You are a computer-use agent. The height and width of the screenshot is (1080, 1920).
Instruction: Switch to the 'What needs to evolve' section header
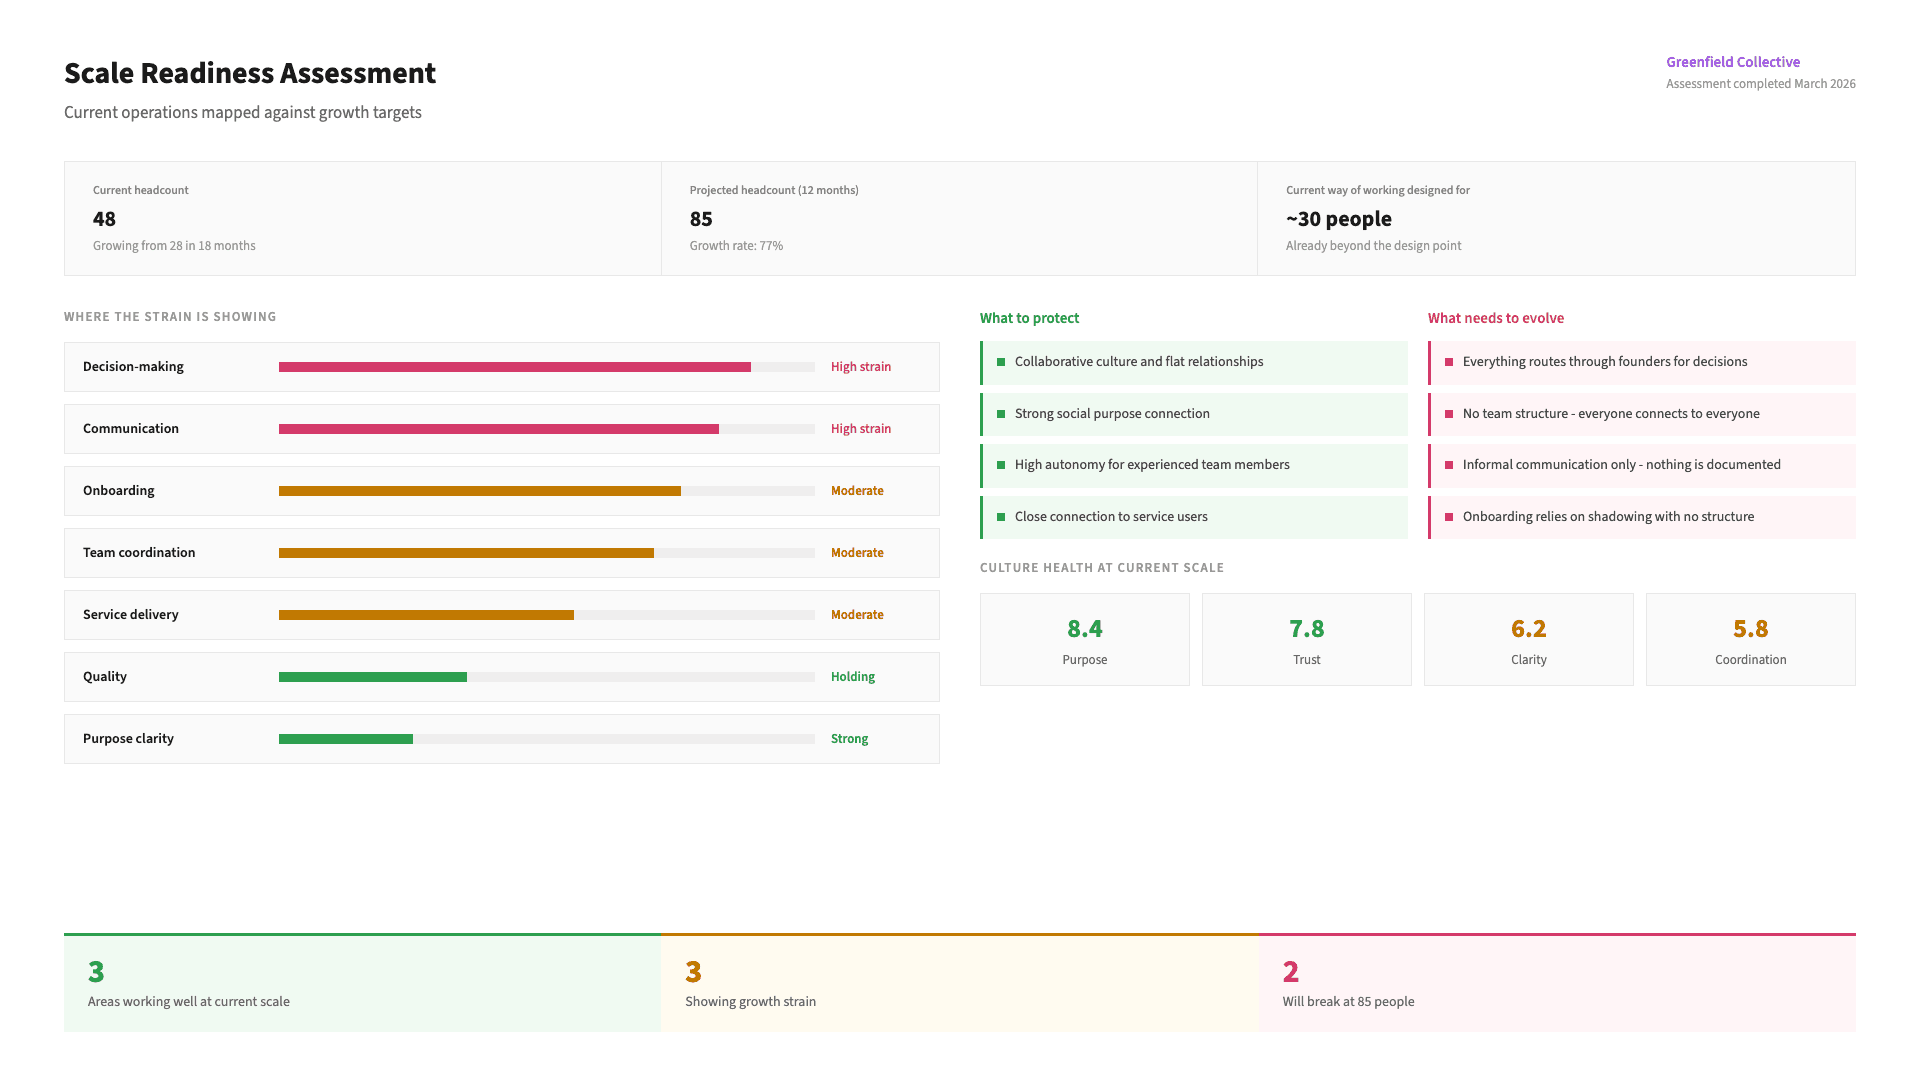(x=1495, y=317)
